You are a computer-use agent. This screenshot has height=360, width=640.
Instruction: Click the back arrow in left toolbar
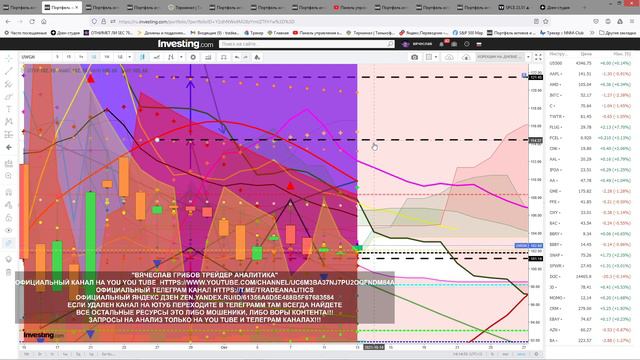pyautogui.click(x=9, y=147)
